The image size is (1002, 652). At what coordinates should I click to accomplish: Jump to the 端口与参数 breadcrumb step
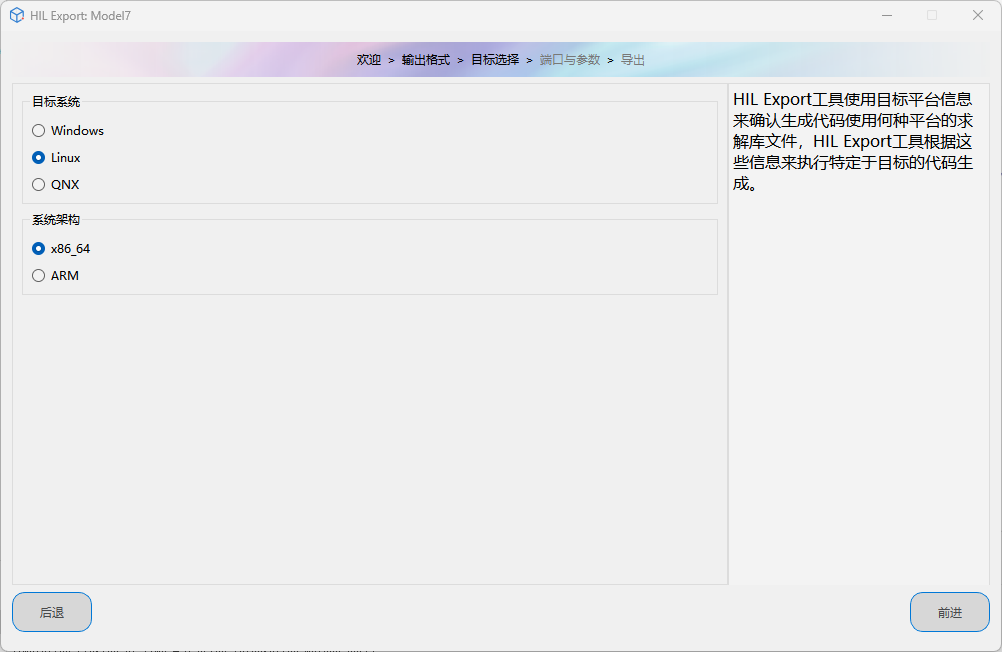pyautogui.click(x=570, y=59)
